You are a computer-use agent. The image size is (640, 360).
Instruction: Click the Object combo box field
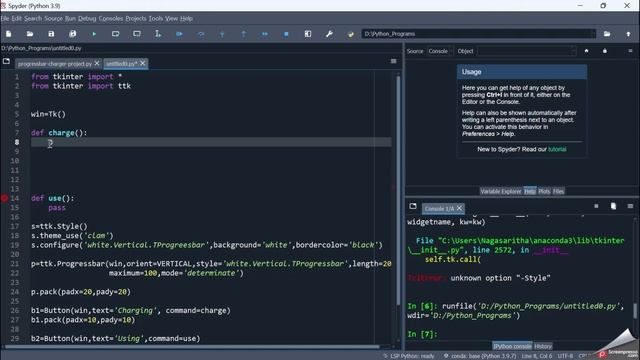[527, 51]
